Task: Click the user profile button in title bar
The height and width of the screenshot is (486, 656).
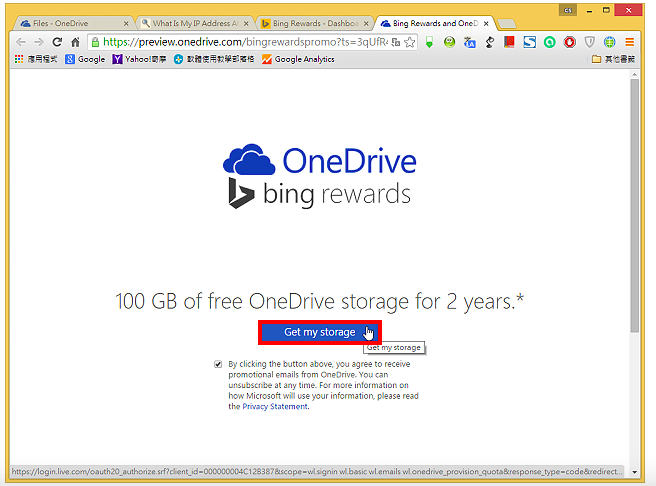Action: click(x=568, y=10)
